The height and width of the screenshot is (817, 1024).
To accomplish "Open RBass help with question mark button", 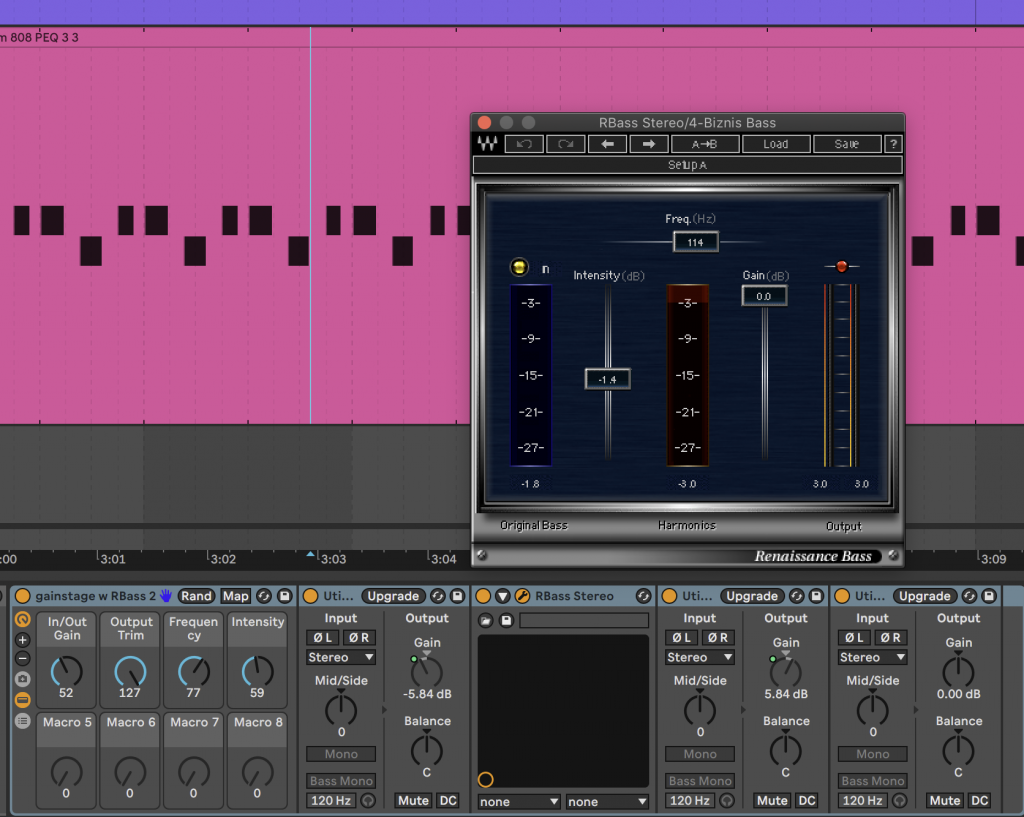I will tap(894, 144).
